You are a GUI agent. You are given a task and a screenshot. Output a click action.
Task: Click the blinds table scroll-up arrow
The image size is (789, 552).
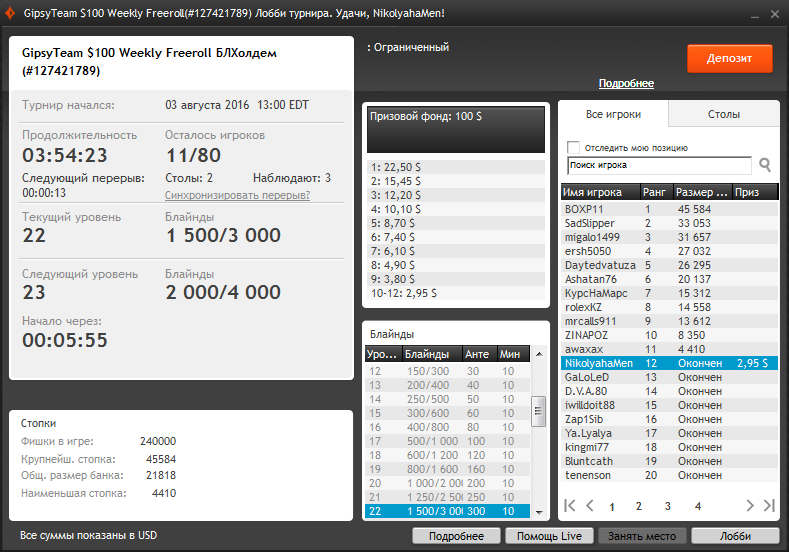pyautogui.click(x=539, y=354)
